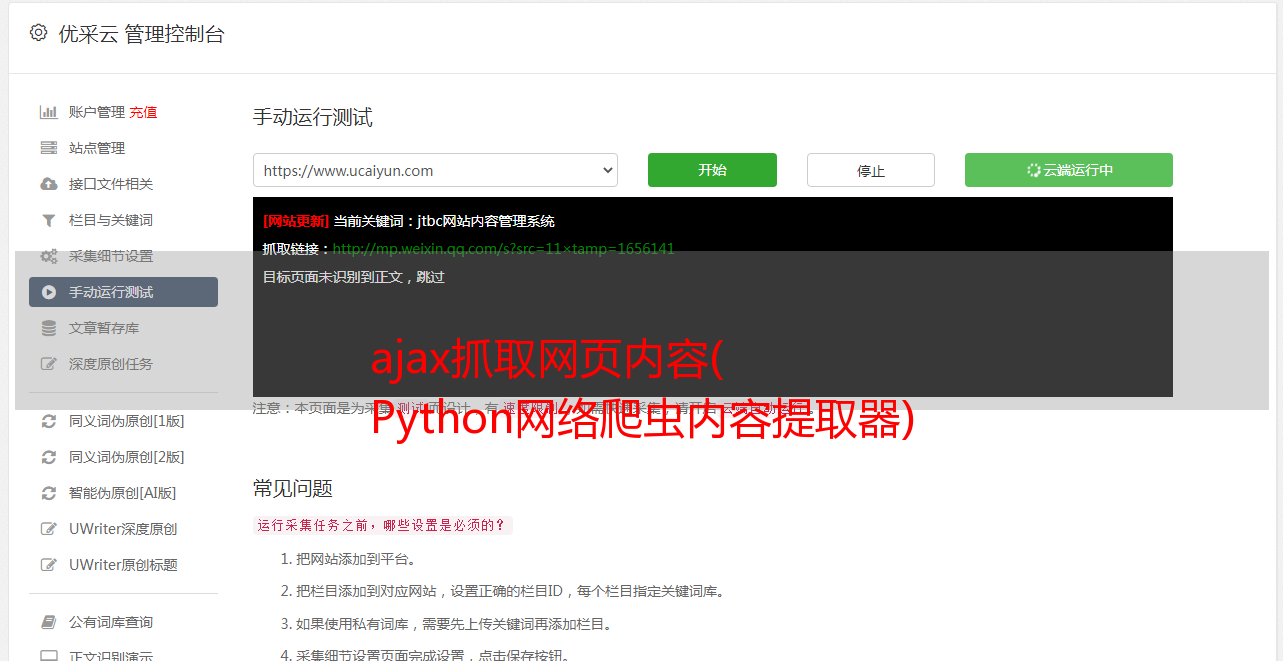Click the 优采云 管理控制台 title
This screenshot has width=1283, height=661.
[141, 34]
